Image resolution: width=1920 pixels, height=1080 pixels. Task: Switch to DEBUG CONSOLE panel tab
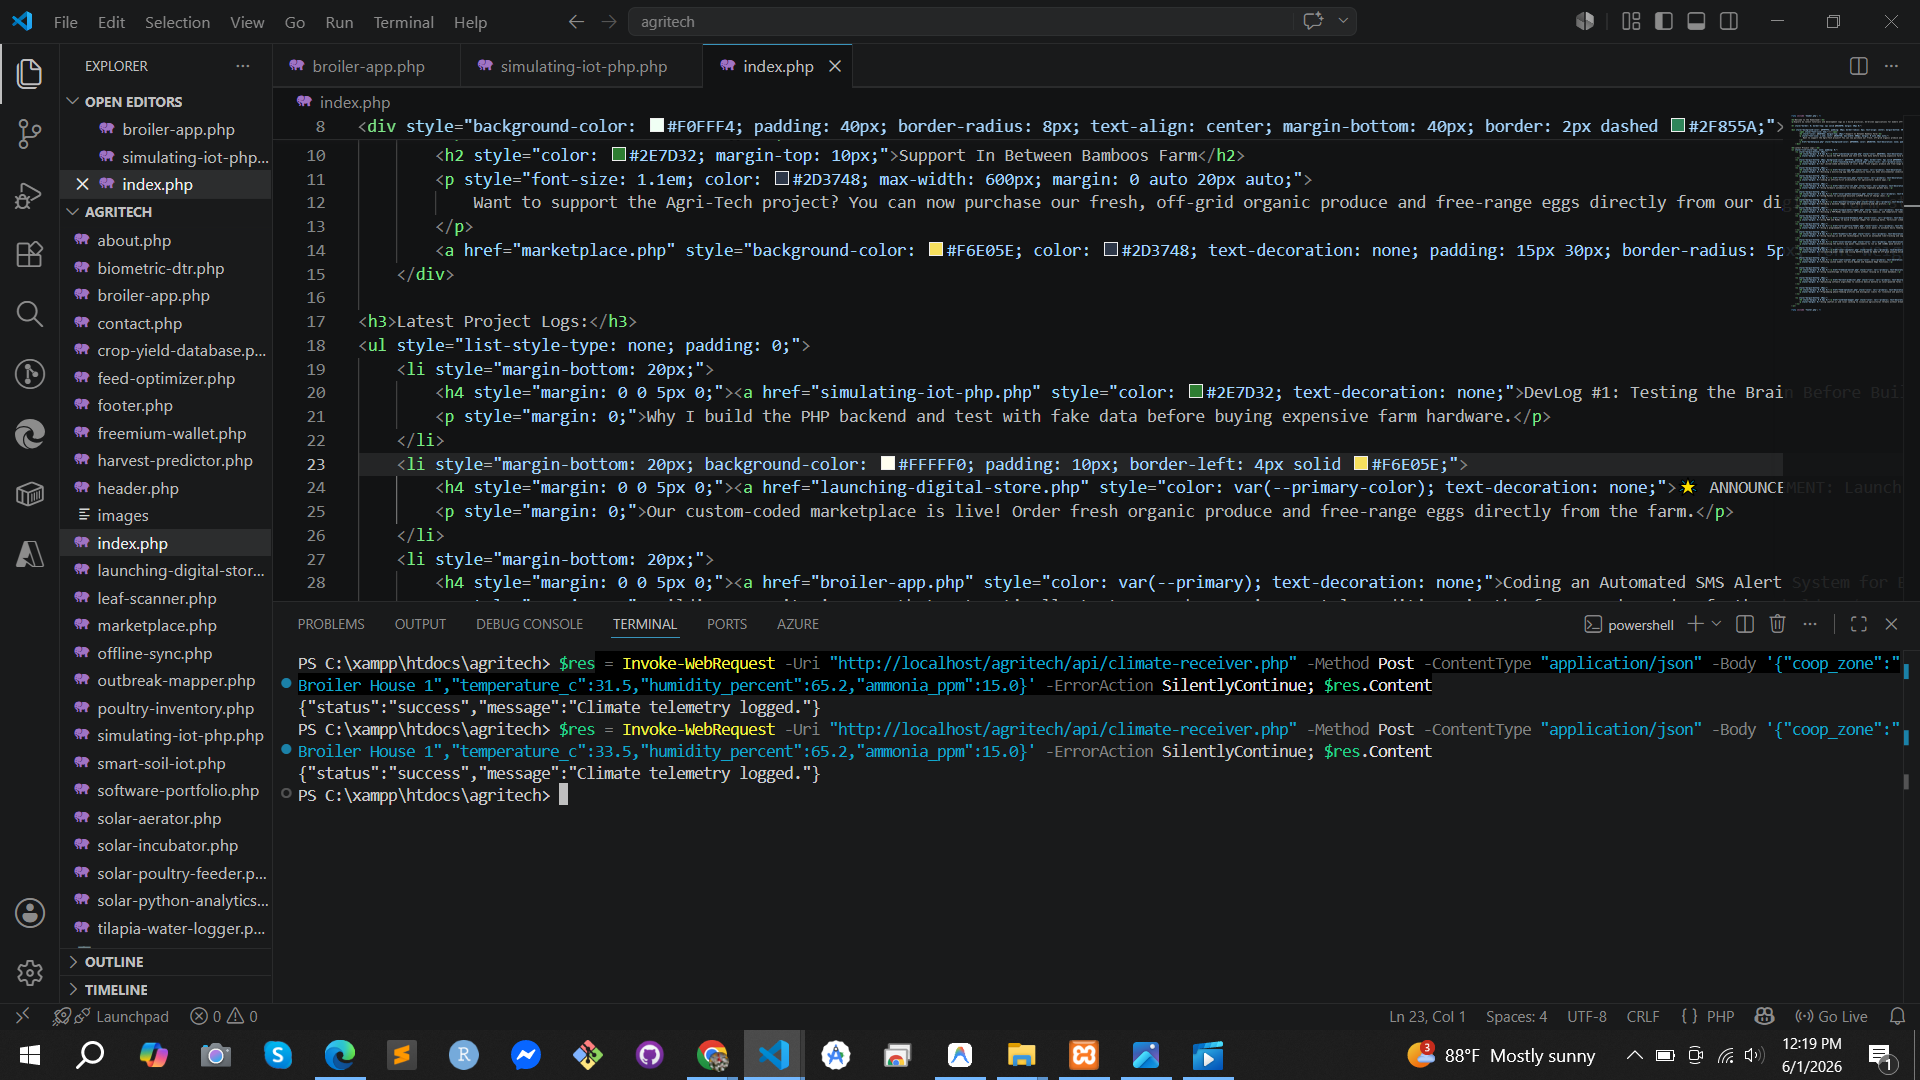coord(529,624)
